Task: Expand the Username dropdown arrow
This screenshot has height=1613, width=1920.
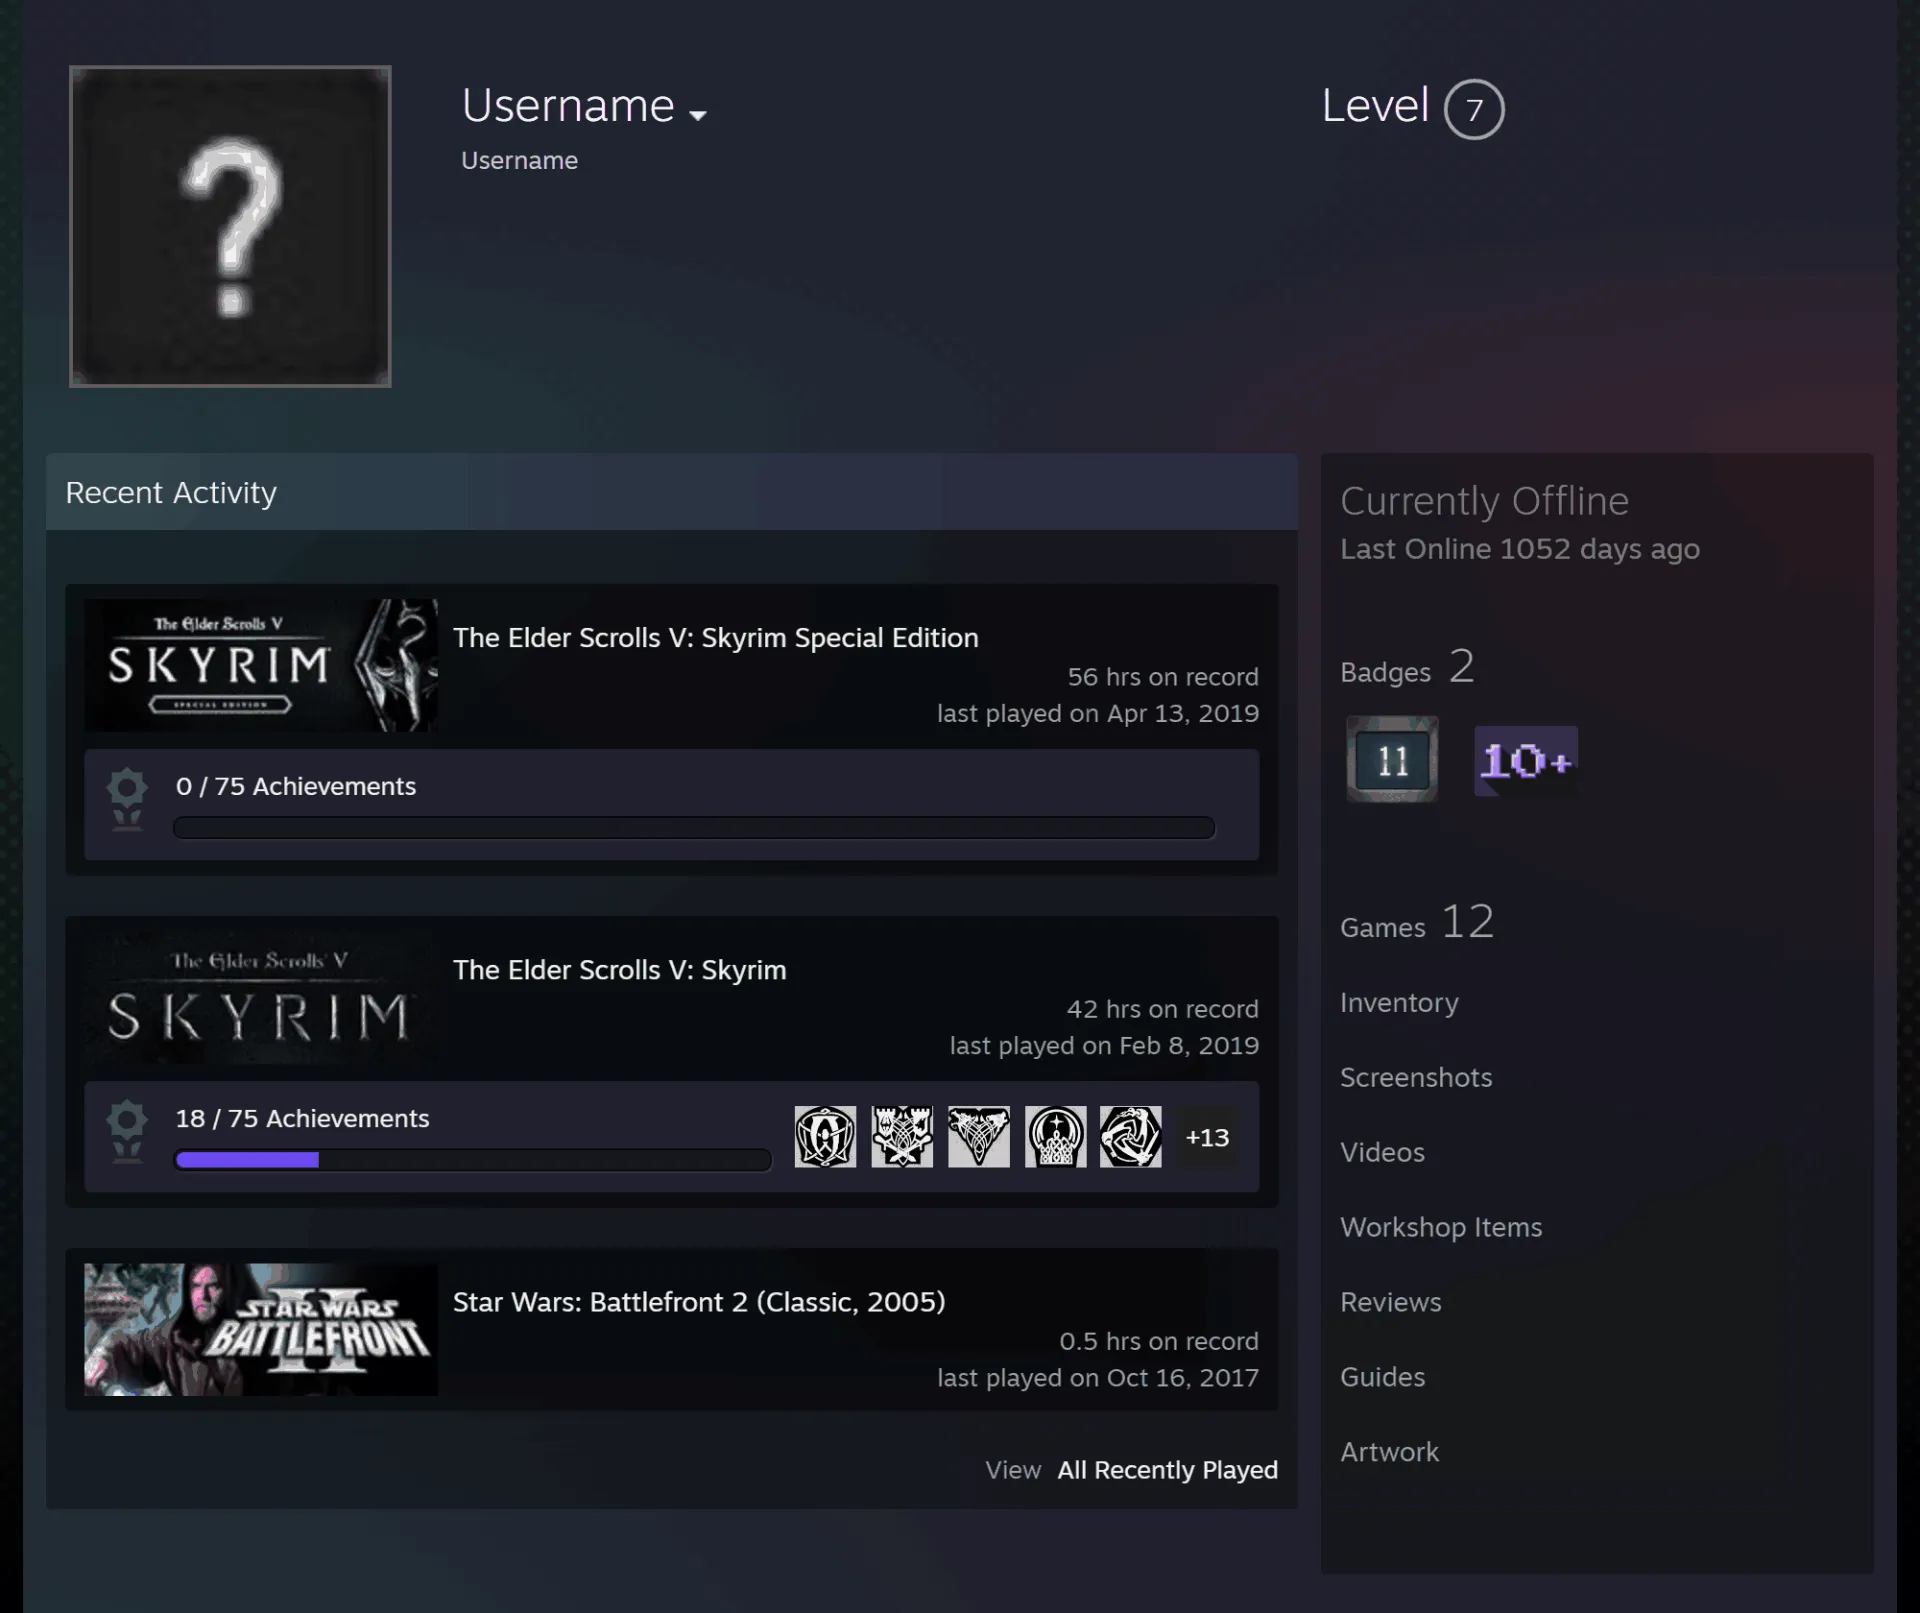Action: pyautogui.click(x=698, y=115)
